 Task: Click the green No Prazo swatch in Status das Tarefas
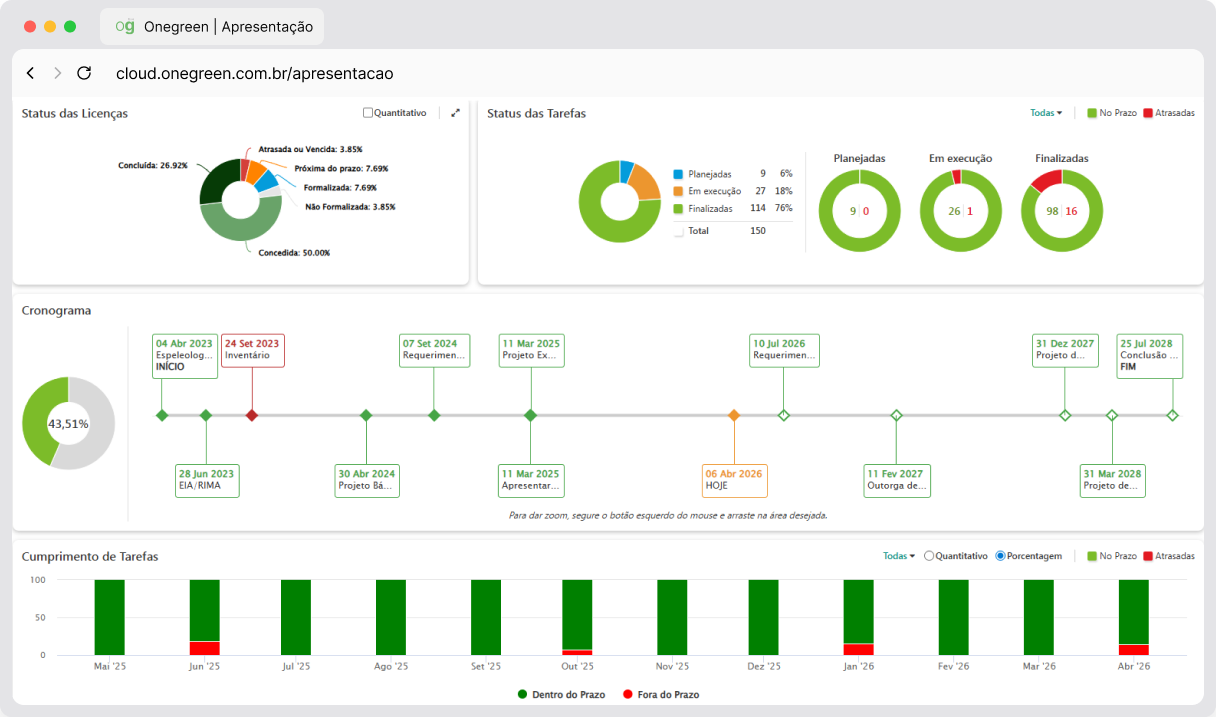pyautogui.click(x=1092, y=113)
